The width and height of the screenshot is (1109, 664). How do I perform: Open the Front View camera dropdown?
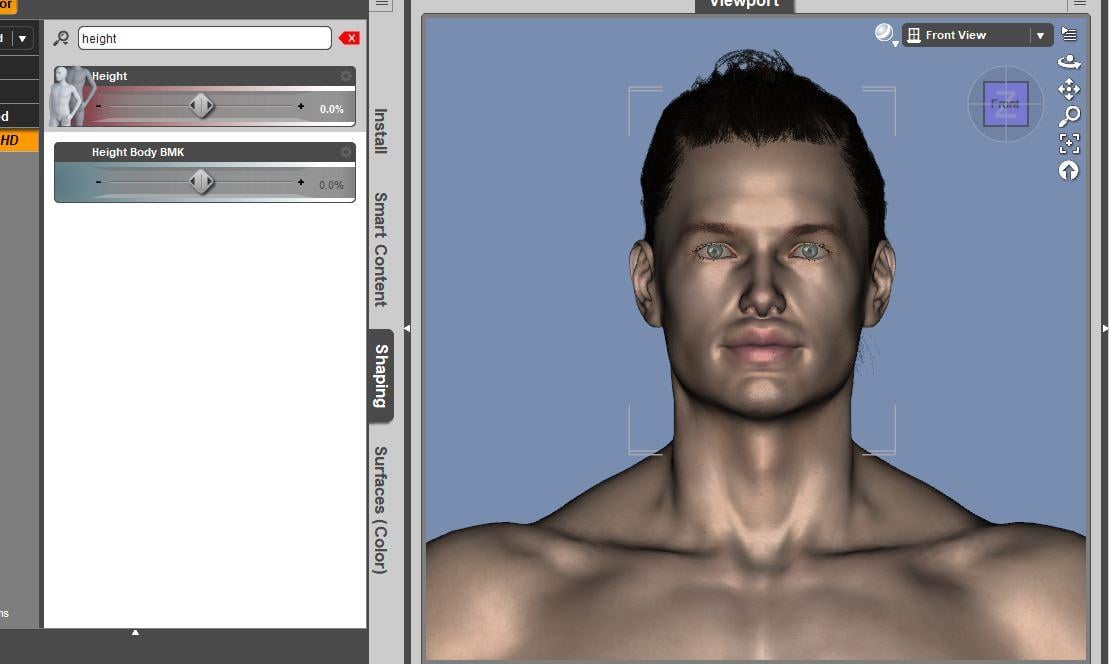977,35
